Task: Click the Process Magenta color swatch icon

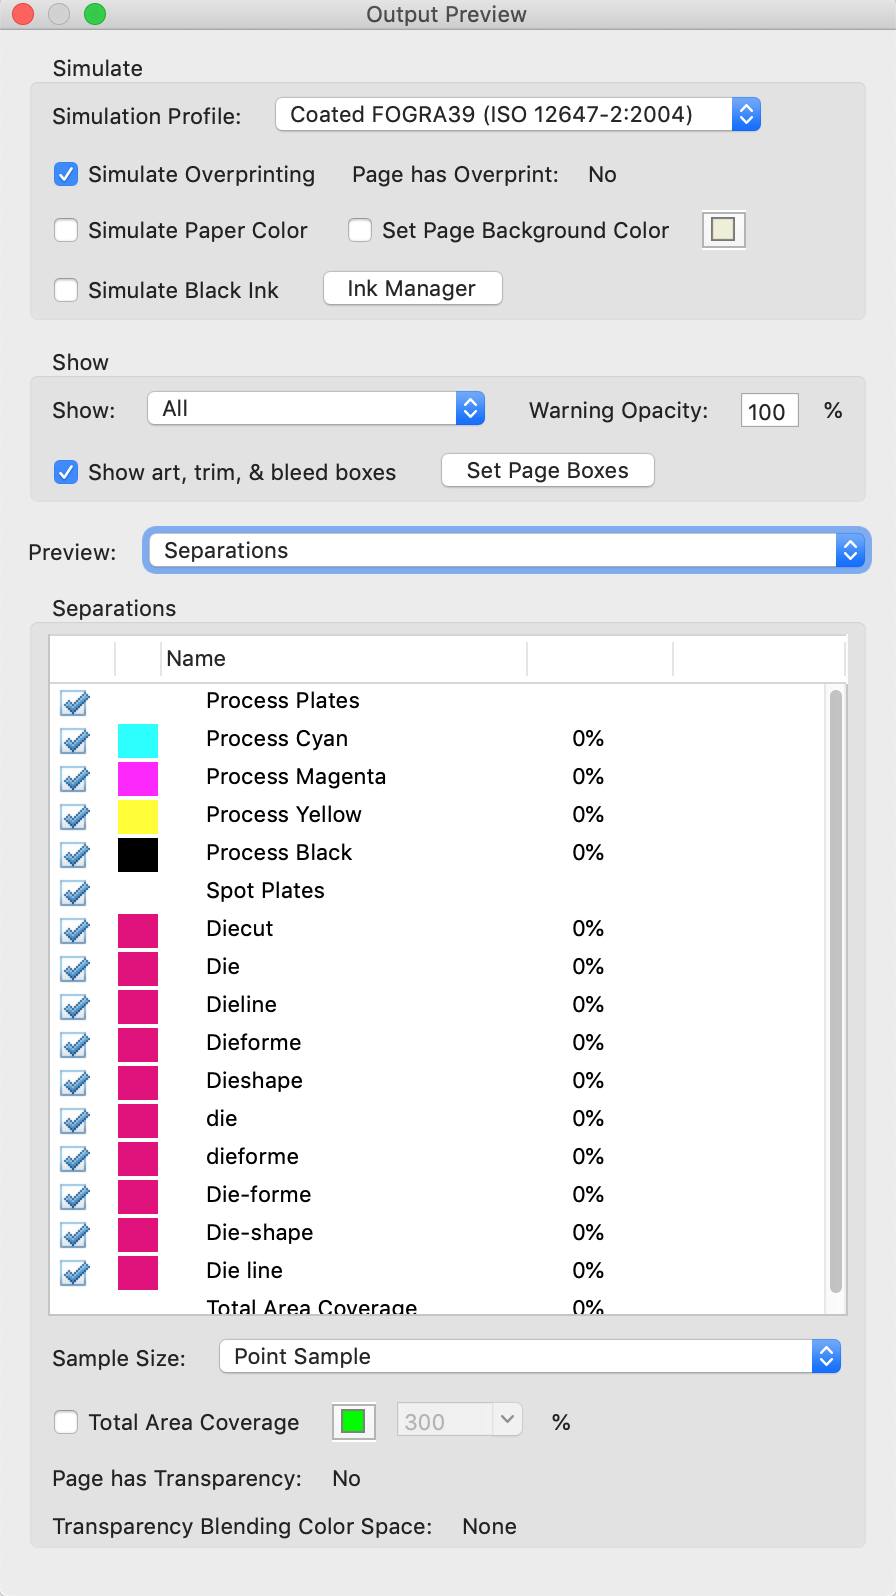Action: point(138,778)
